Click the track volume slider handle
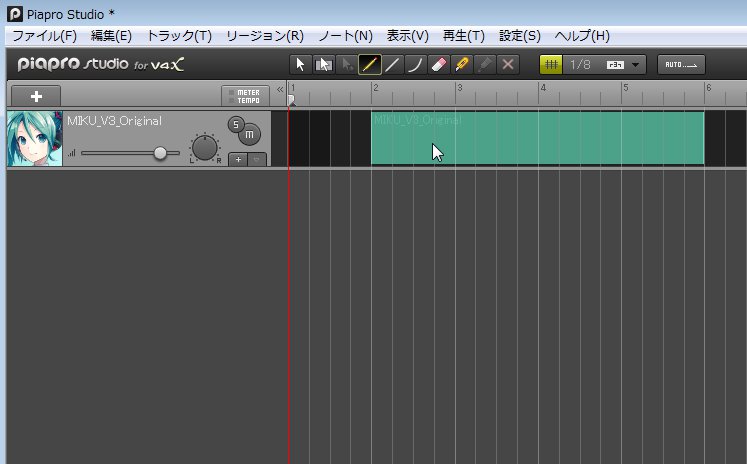 [160, 153]
